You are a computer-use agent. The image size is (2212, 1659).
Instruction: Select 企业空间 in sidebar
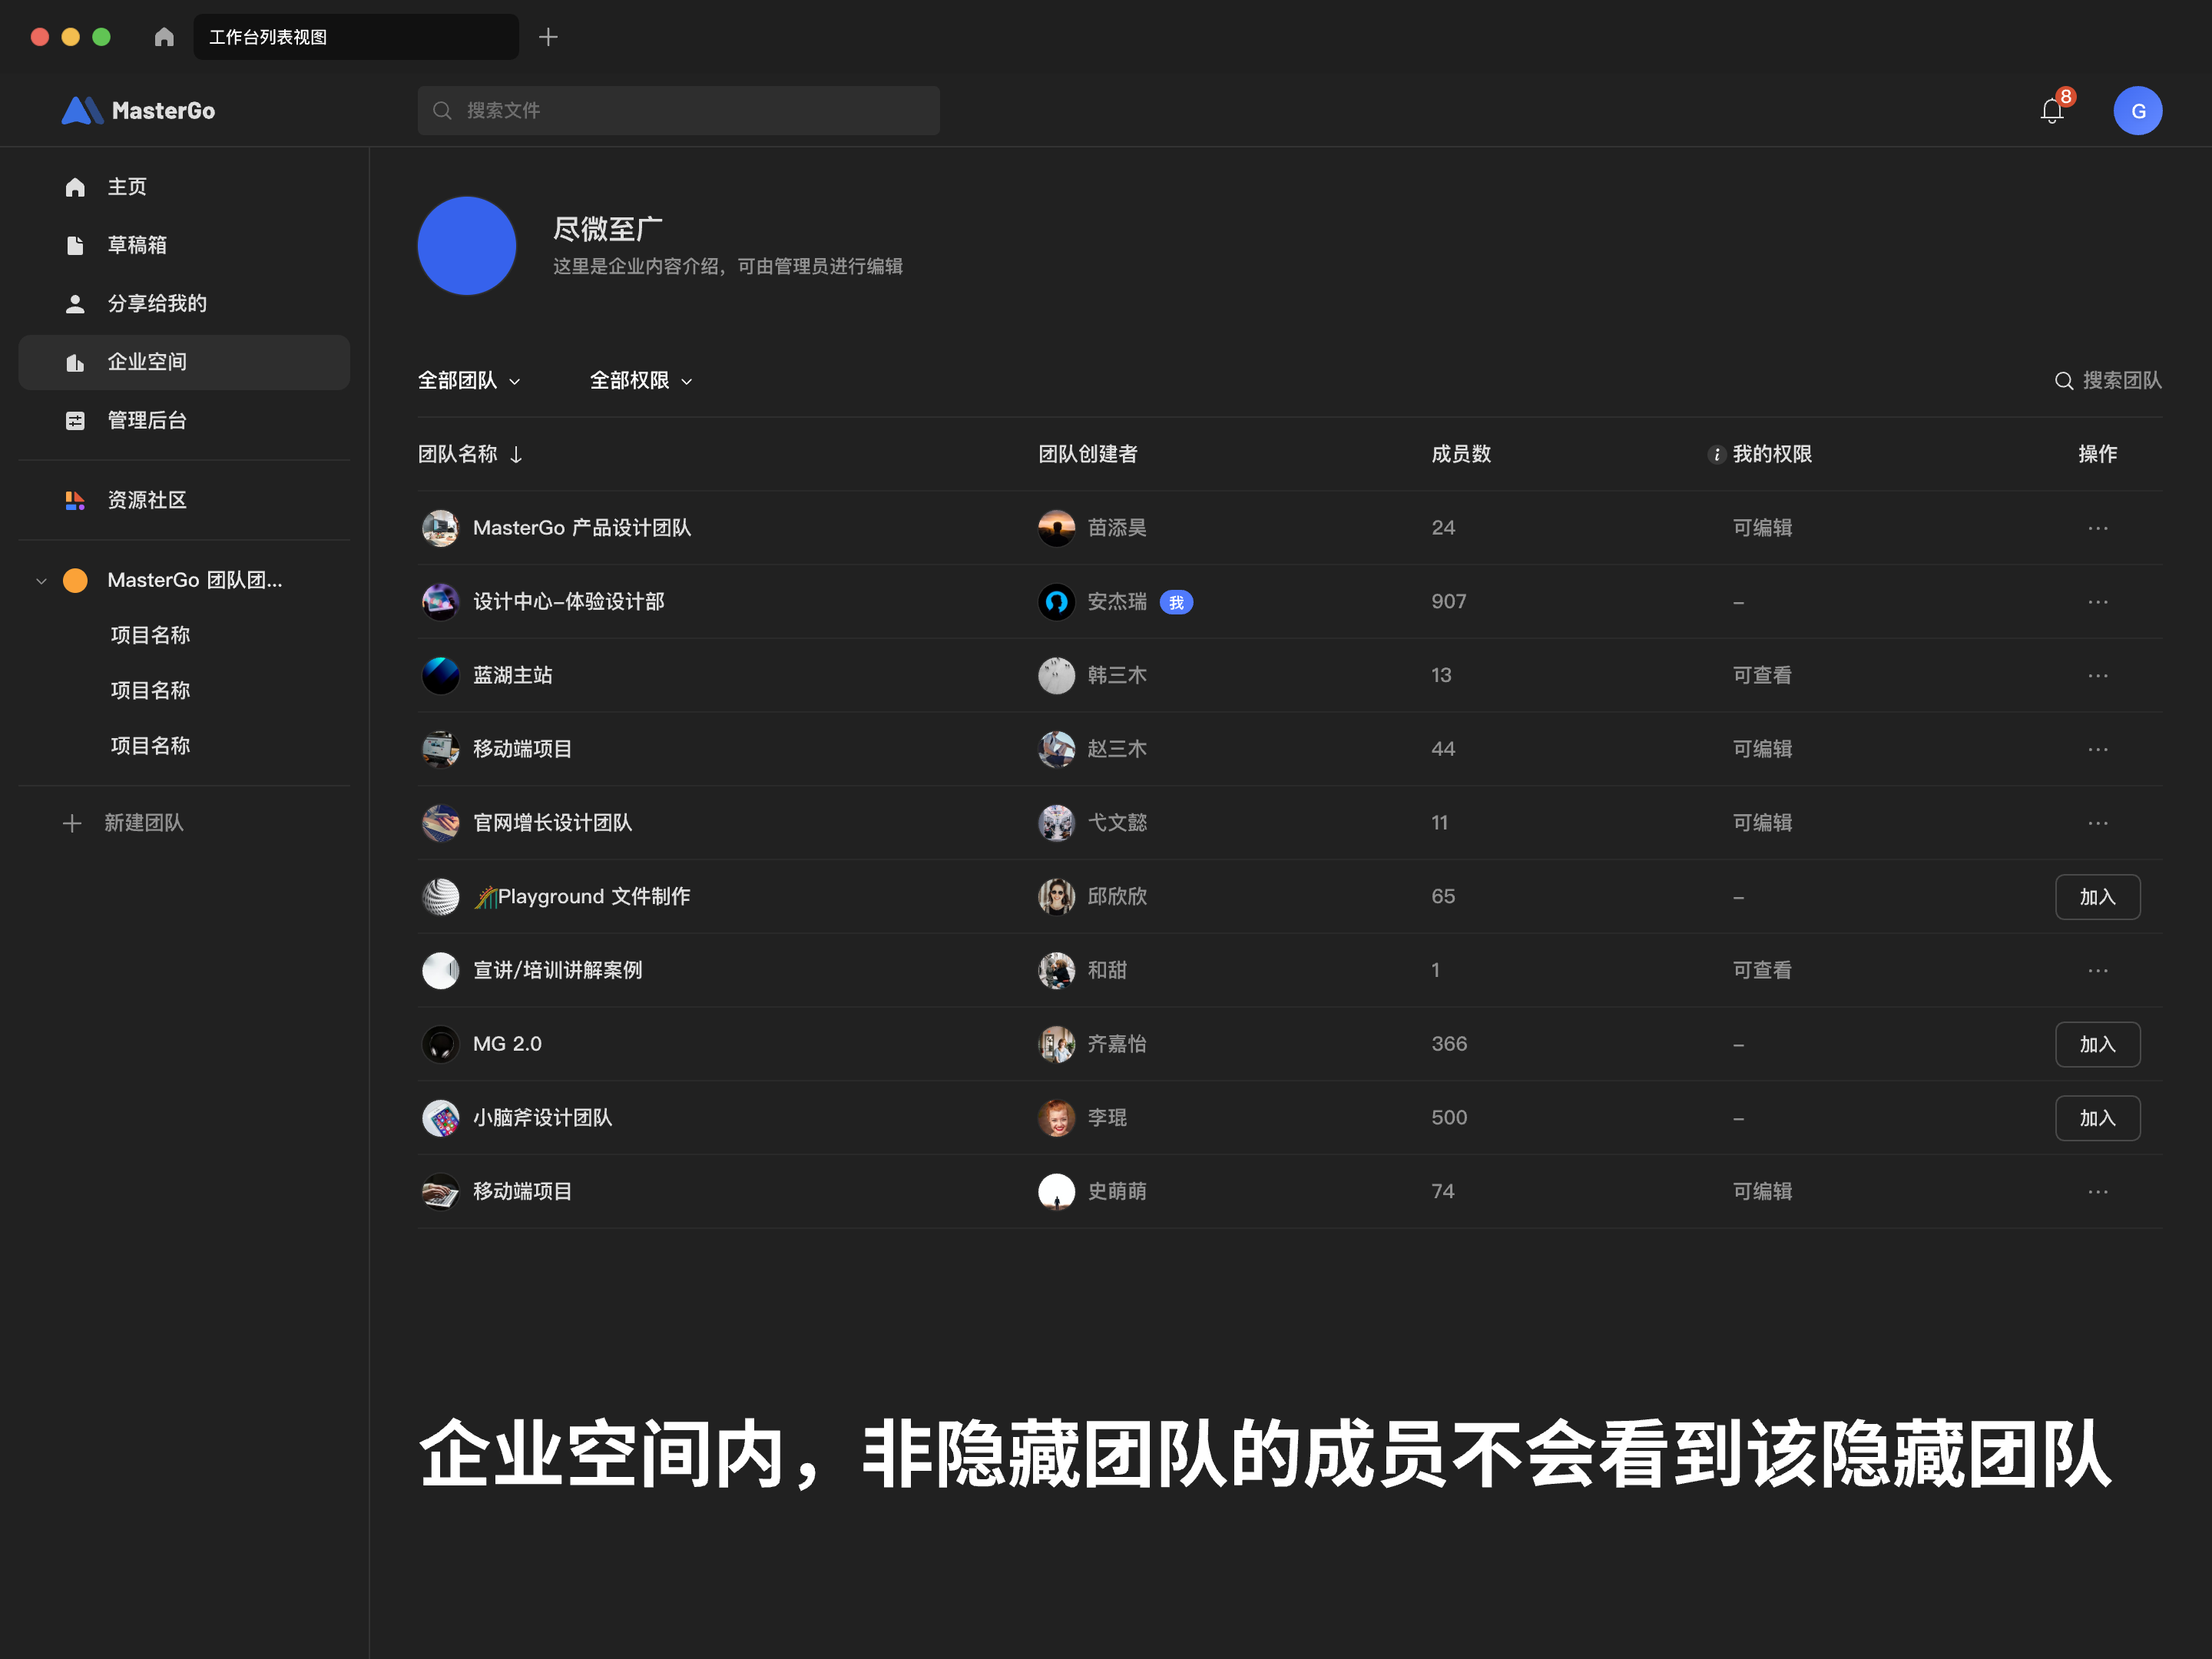click(184, 362)
